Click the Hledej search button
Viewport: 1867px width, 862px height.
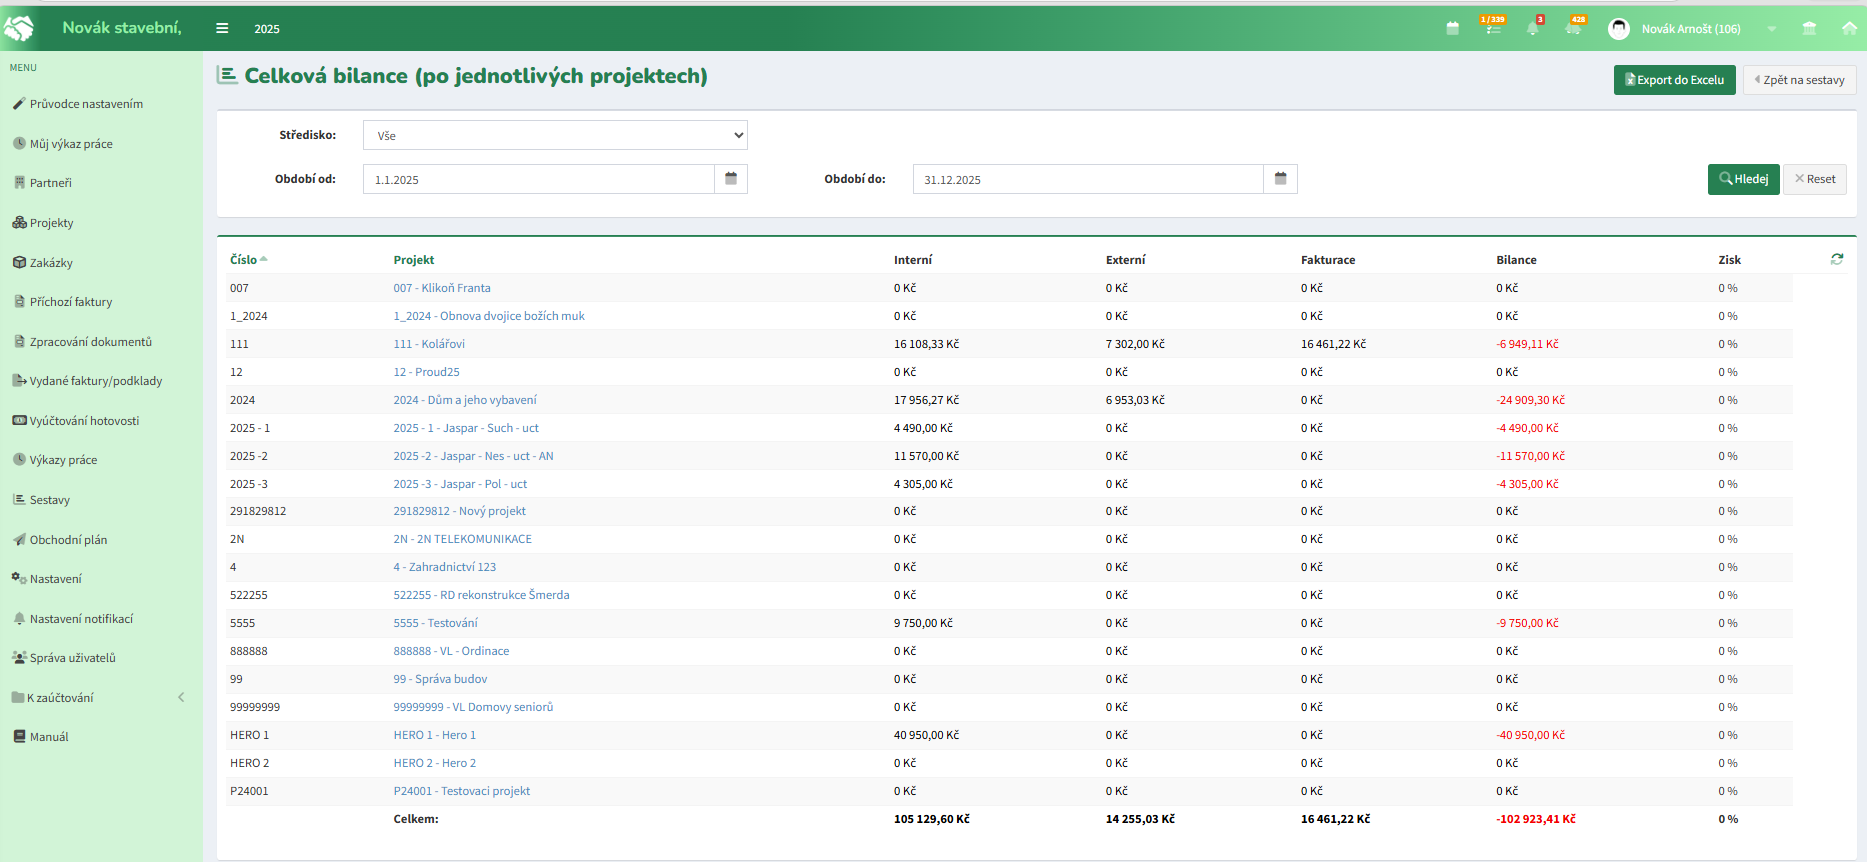[1743, 179]
